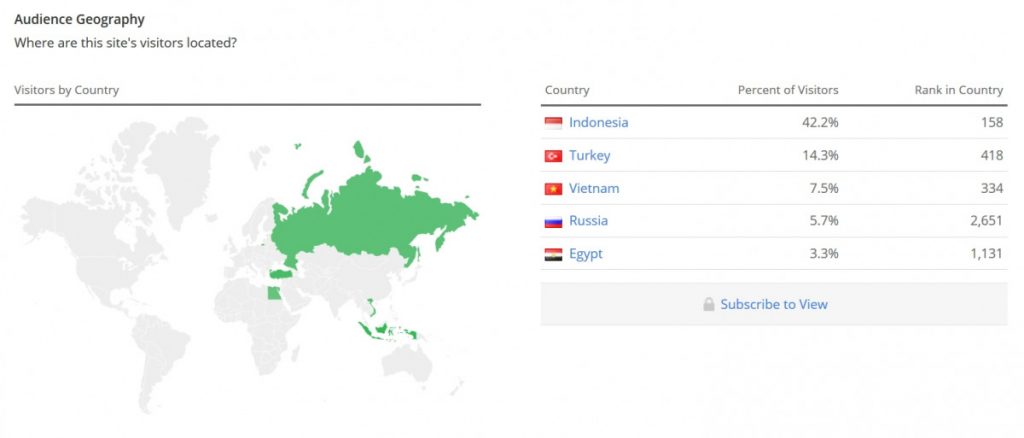Click the Rank in Country column header
The image size is (1024, 438).
pyautogui.click(x=958, y=90)
